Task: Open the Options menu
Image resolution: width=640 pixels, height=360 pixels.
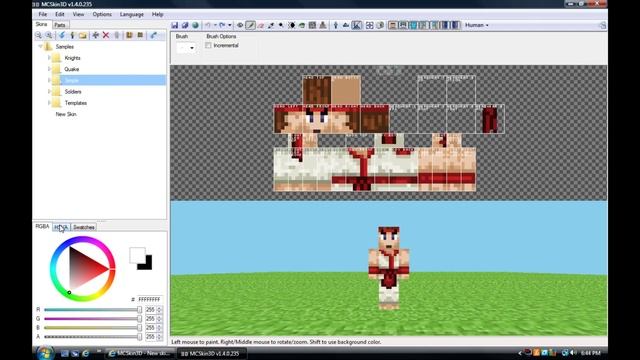Action: [x=102, y=14]
